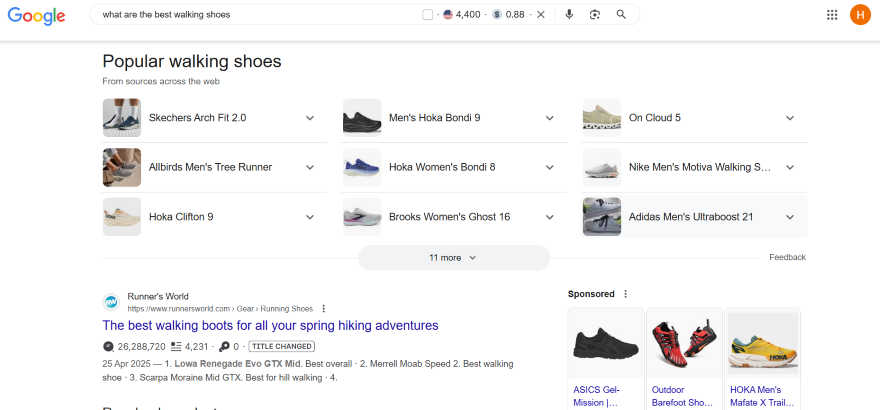Image resolution: width=880 pixels, height=410 pixels.
Task: Expand Adidas Men's Ultraboost 21
Action: [x=790, y=216]
